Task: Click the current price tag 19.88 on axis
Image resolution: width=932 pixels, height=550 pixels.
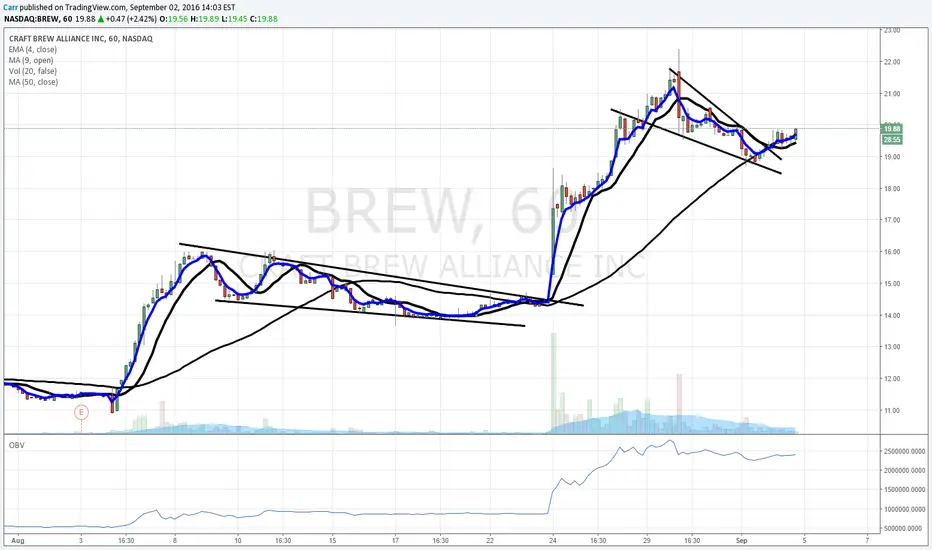Action: point(892,129)
